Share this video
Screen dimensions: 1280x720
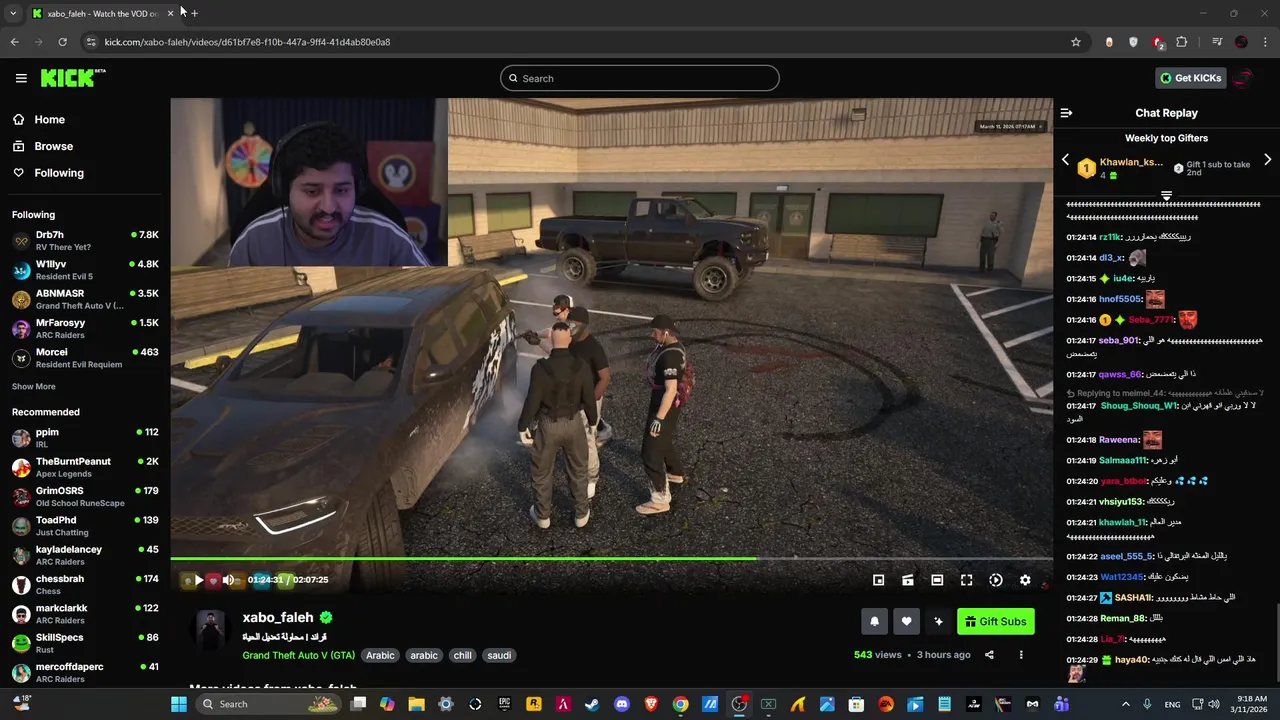pyautogui.click(x=989, y=655)
